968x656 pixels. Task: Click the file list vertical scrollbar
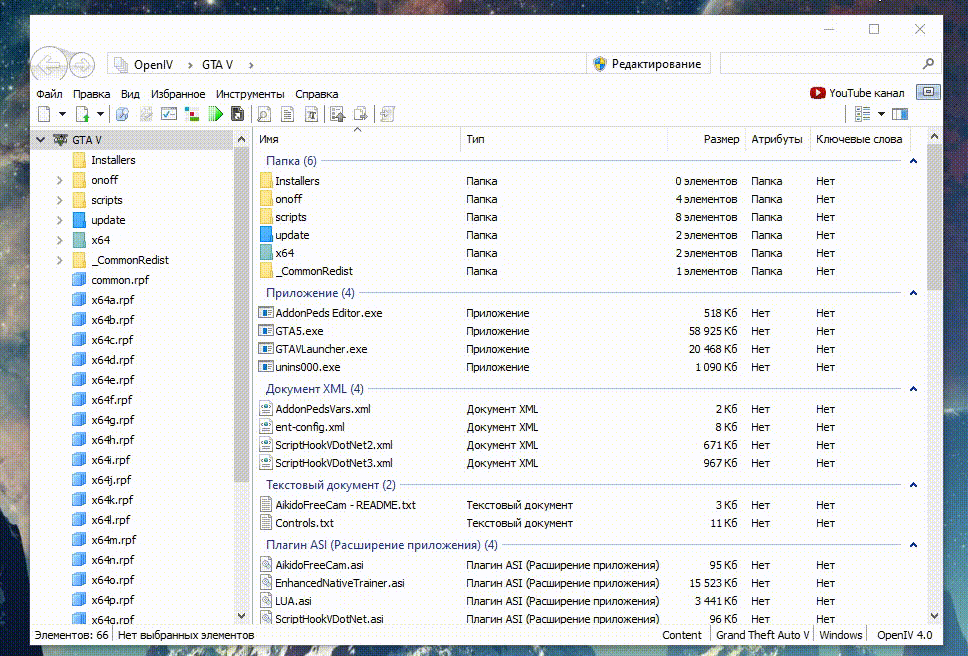(934, 300)
